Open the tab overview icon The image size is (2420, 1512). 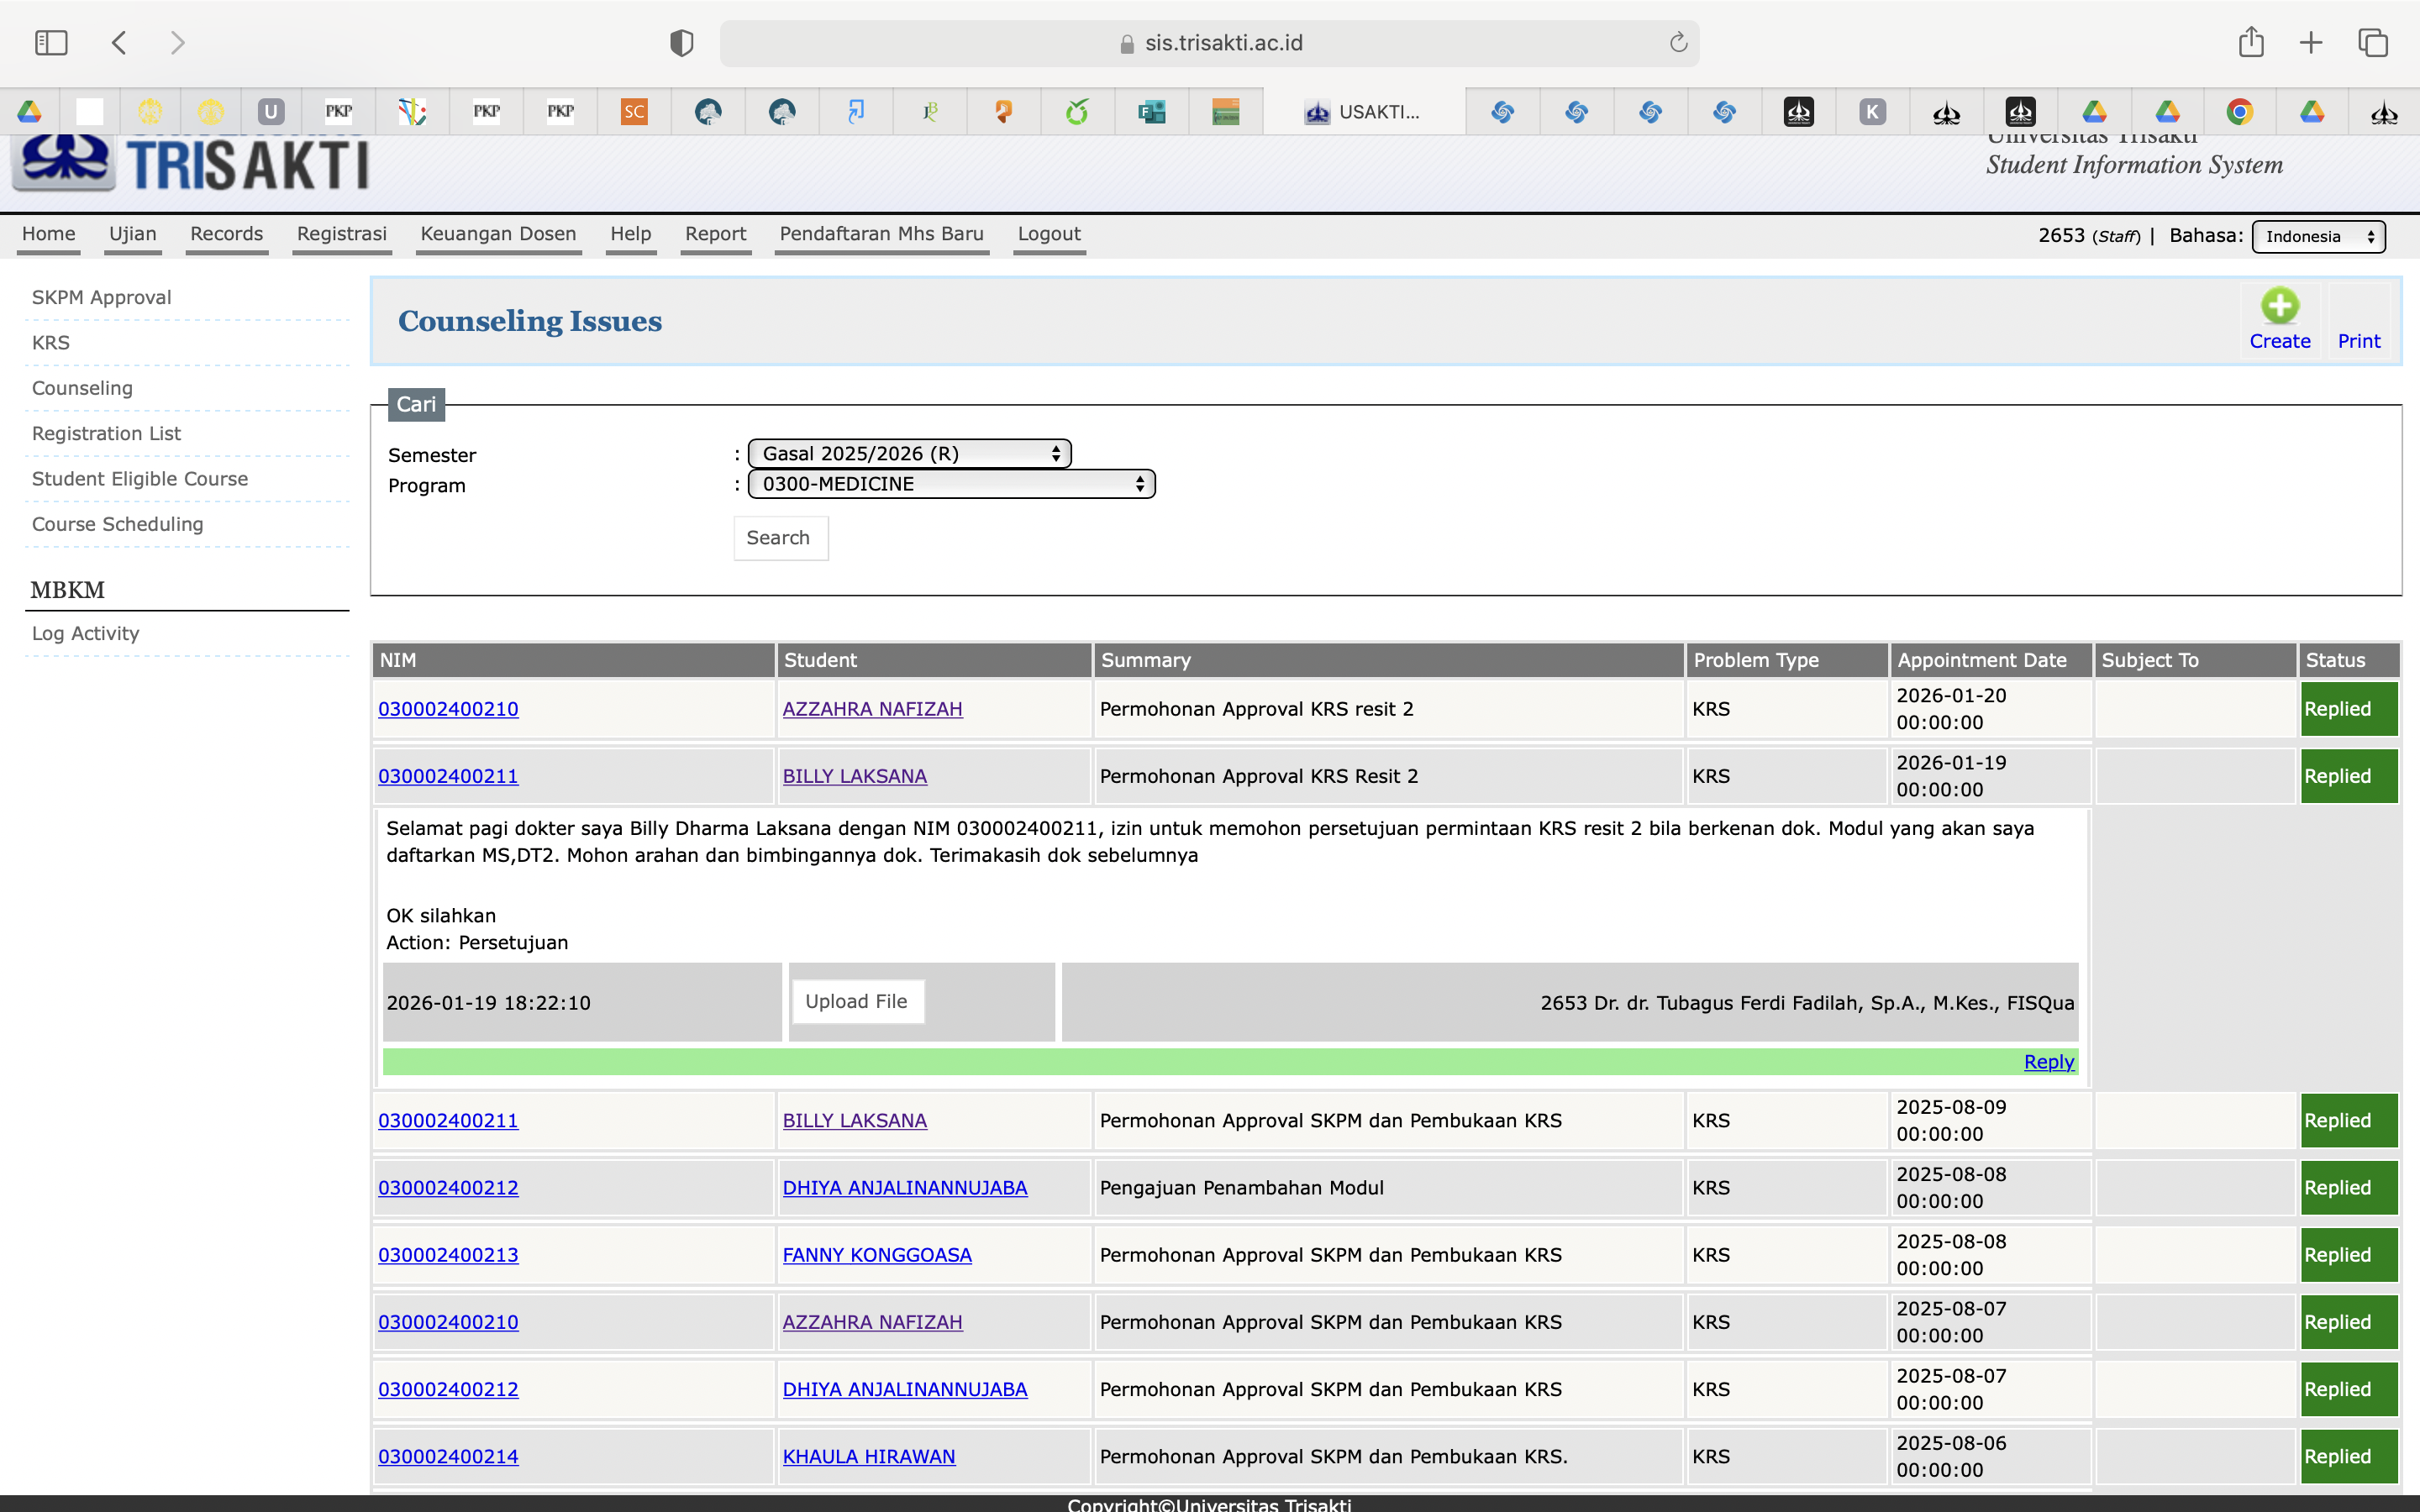click(2373, 43)
